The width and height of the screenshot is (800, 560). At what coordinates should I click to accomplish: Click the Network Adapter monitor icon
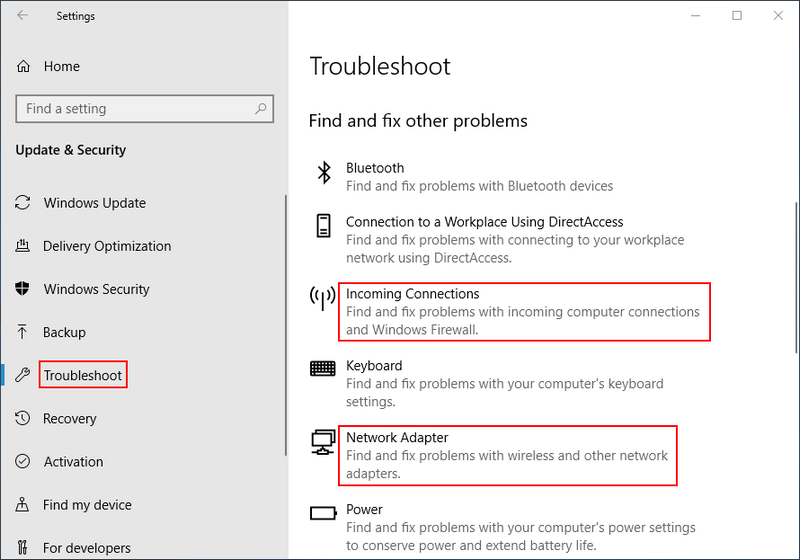click(x=323, y=441)
